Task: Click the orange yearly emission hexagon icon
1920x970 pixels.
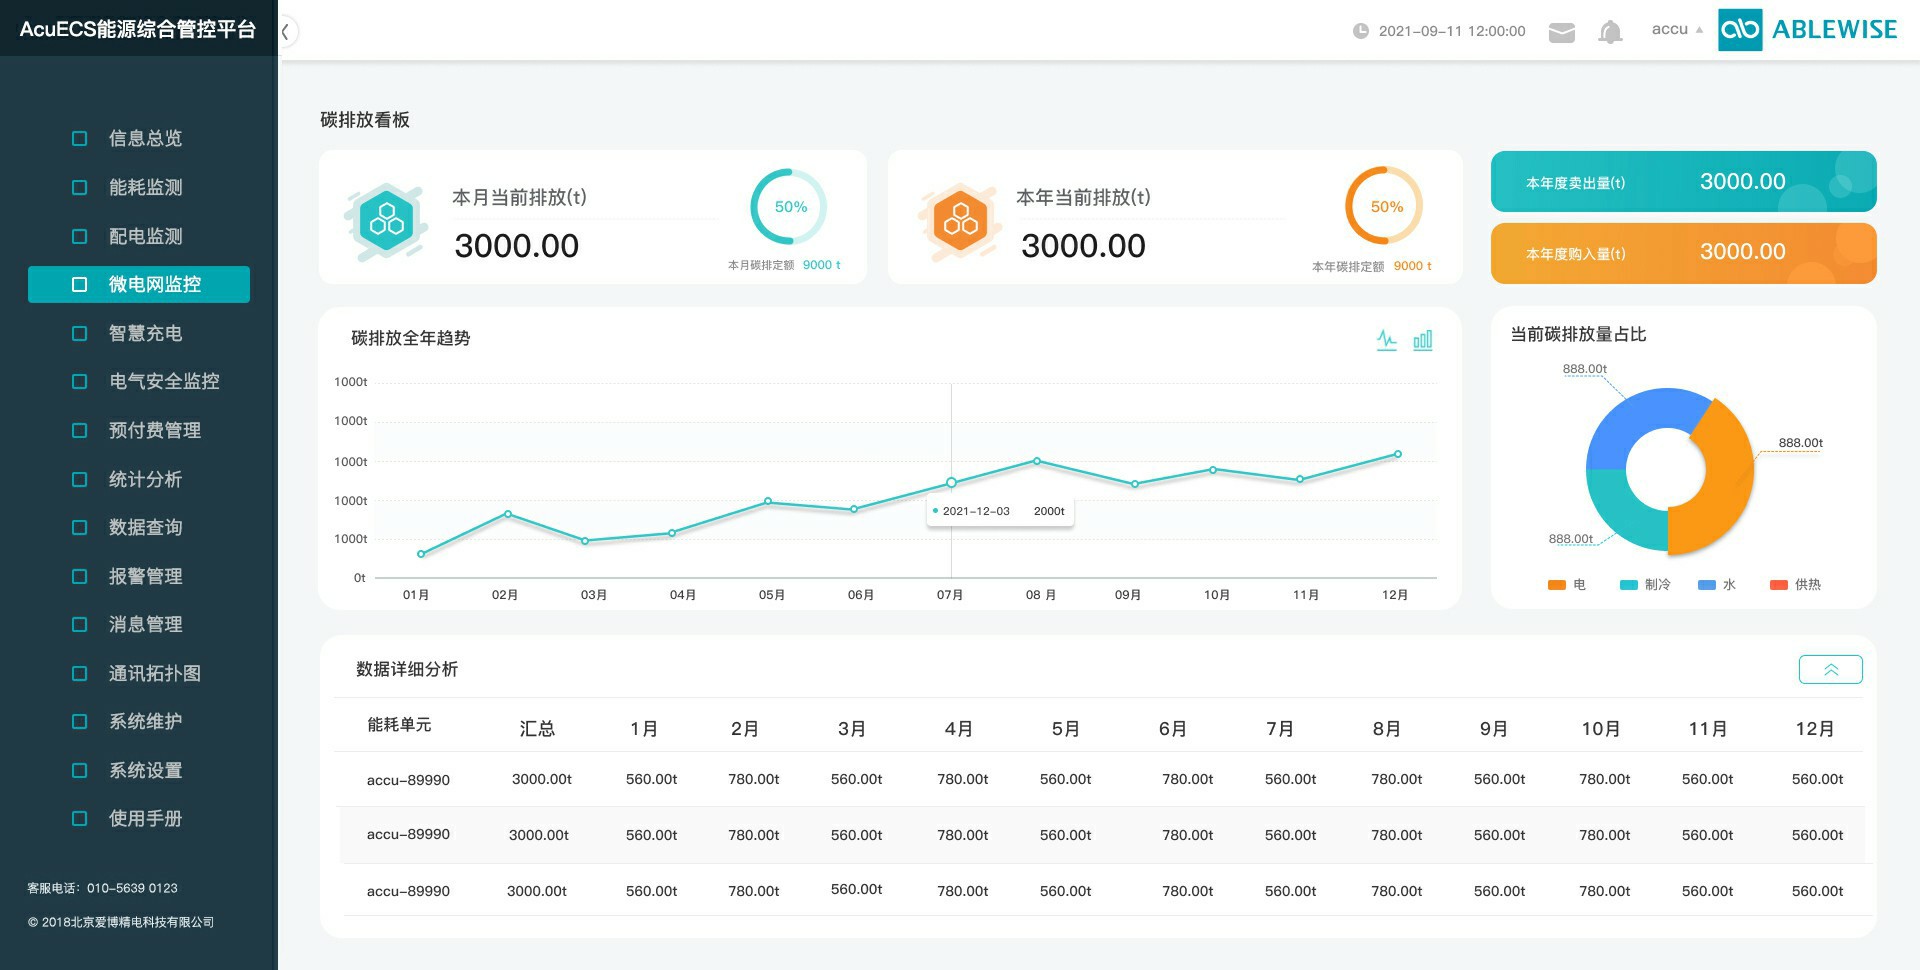Action: pos(960,221)
